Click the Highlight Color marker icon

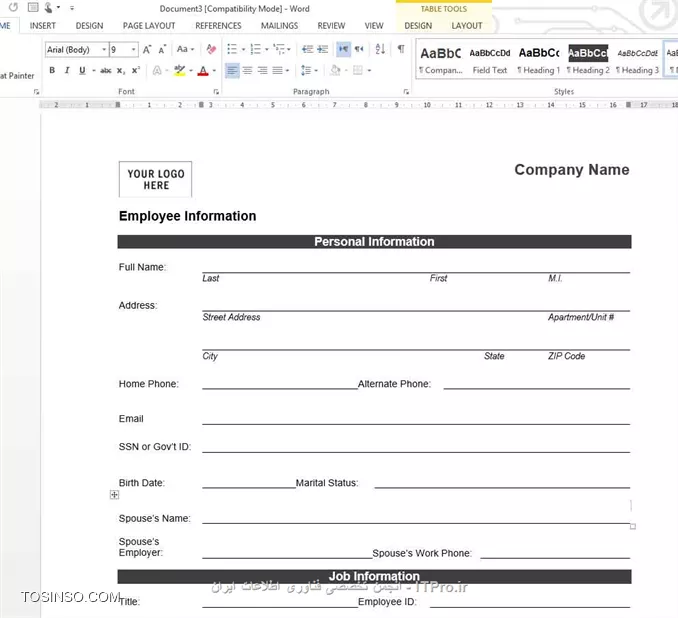click(x=179, y=70)
